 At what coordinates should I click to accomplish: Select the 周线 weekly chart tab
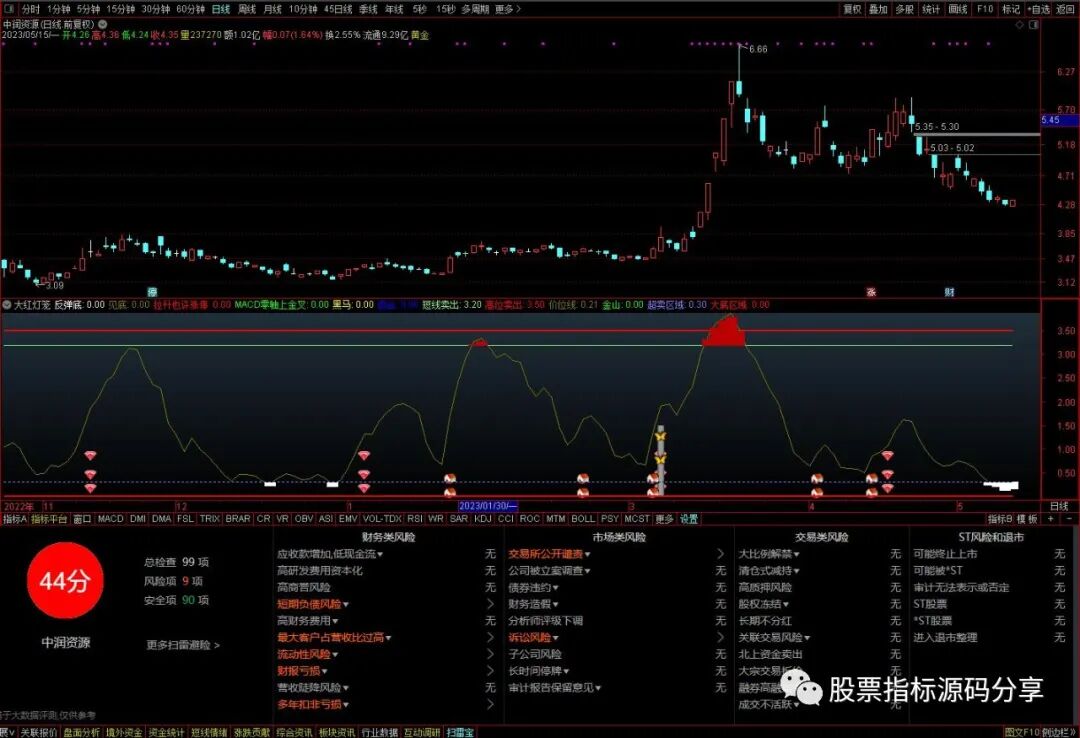[247, 9]
